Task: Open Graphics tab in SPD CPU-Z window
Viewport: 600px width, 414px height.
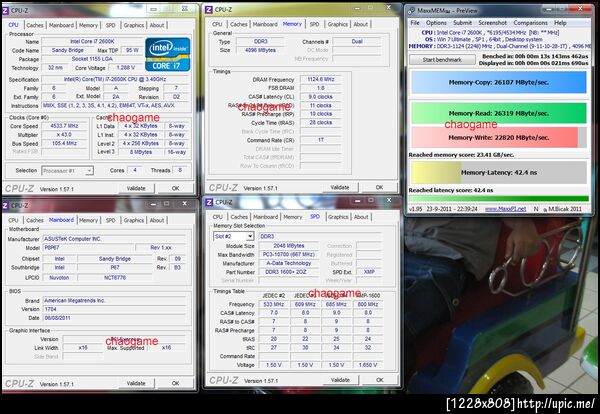Action: pyautogui.click(x=338, y=217)
